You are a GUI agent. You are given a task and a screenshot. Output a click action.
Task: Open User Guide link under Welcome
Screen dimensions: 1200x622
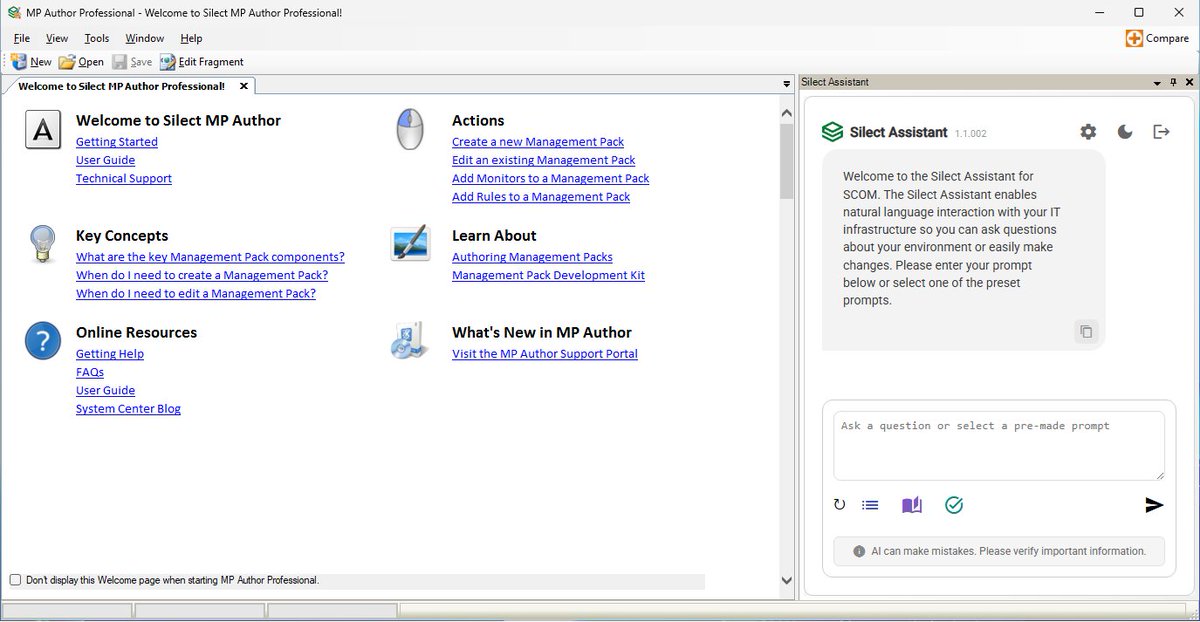tap(105, 160)
